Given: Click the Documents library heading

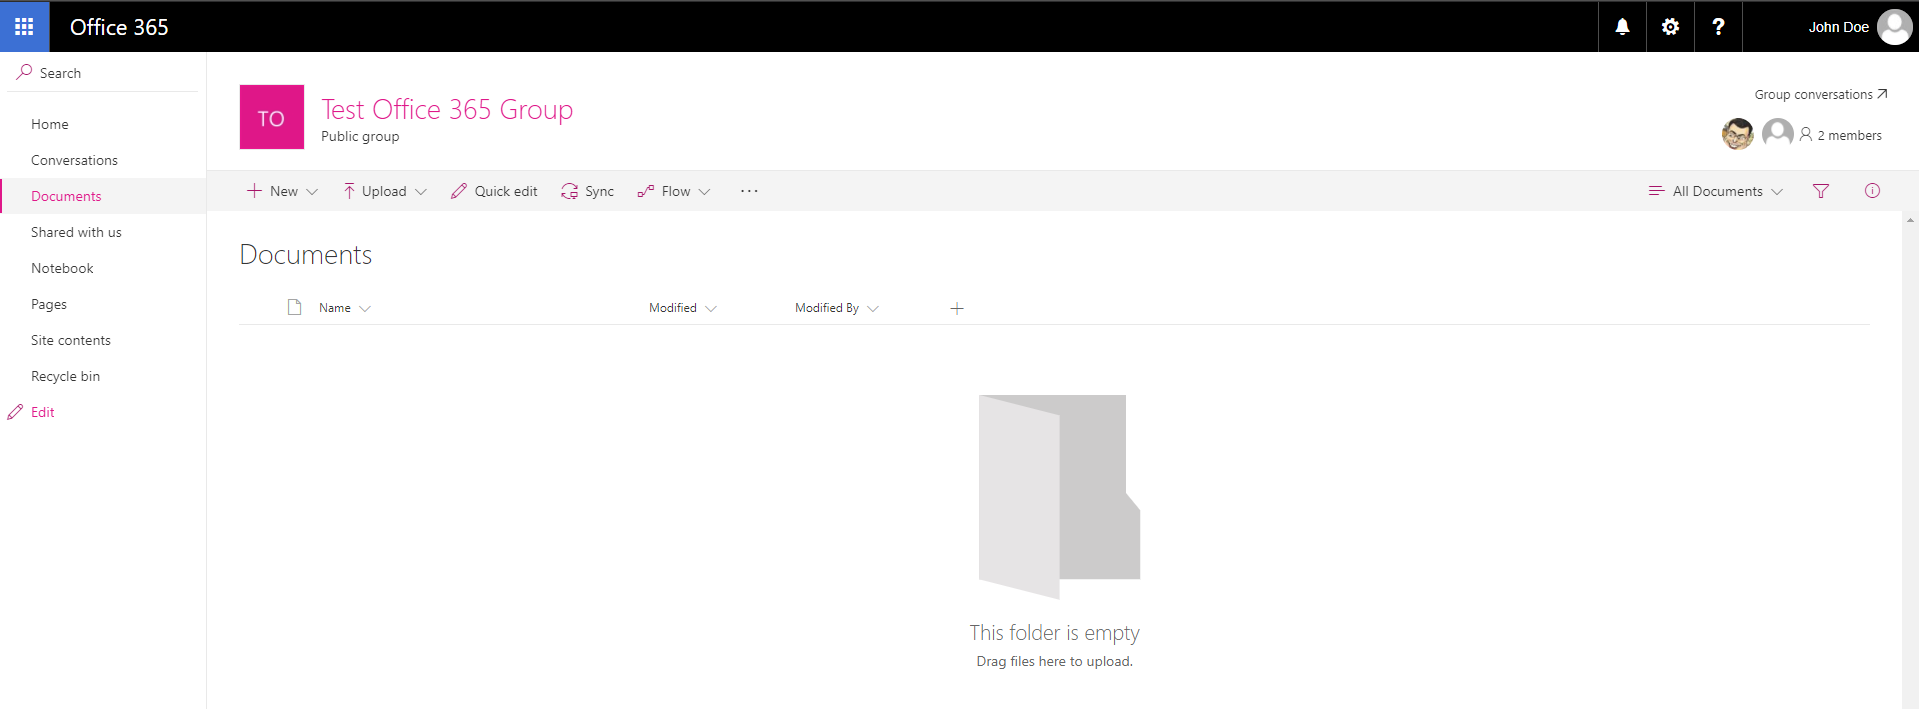Looking at the screenshot, I should [306, 255].
